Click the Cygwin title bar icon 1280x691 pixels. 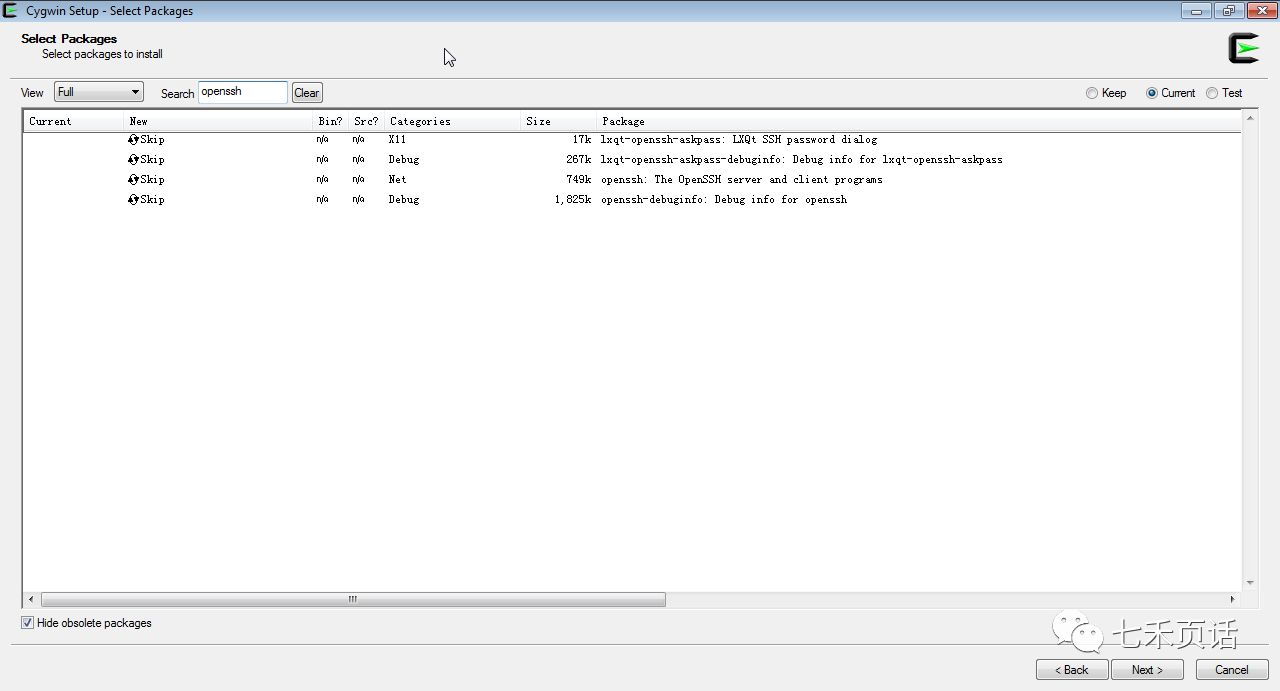(11, 11)
